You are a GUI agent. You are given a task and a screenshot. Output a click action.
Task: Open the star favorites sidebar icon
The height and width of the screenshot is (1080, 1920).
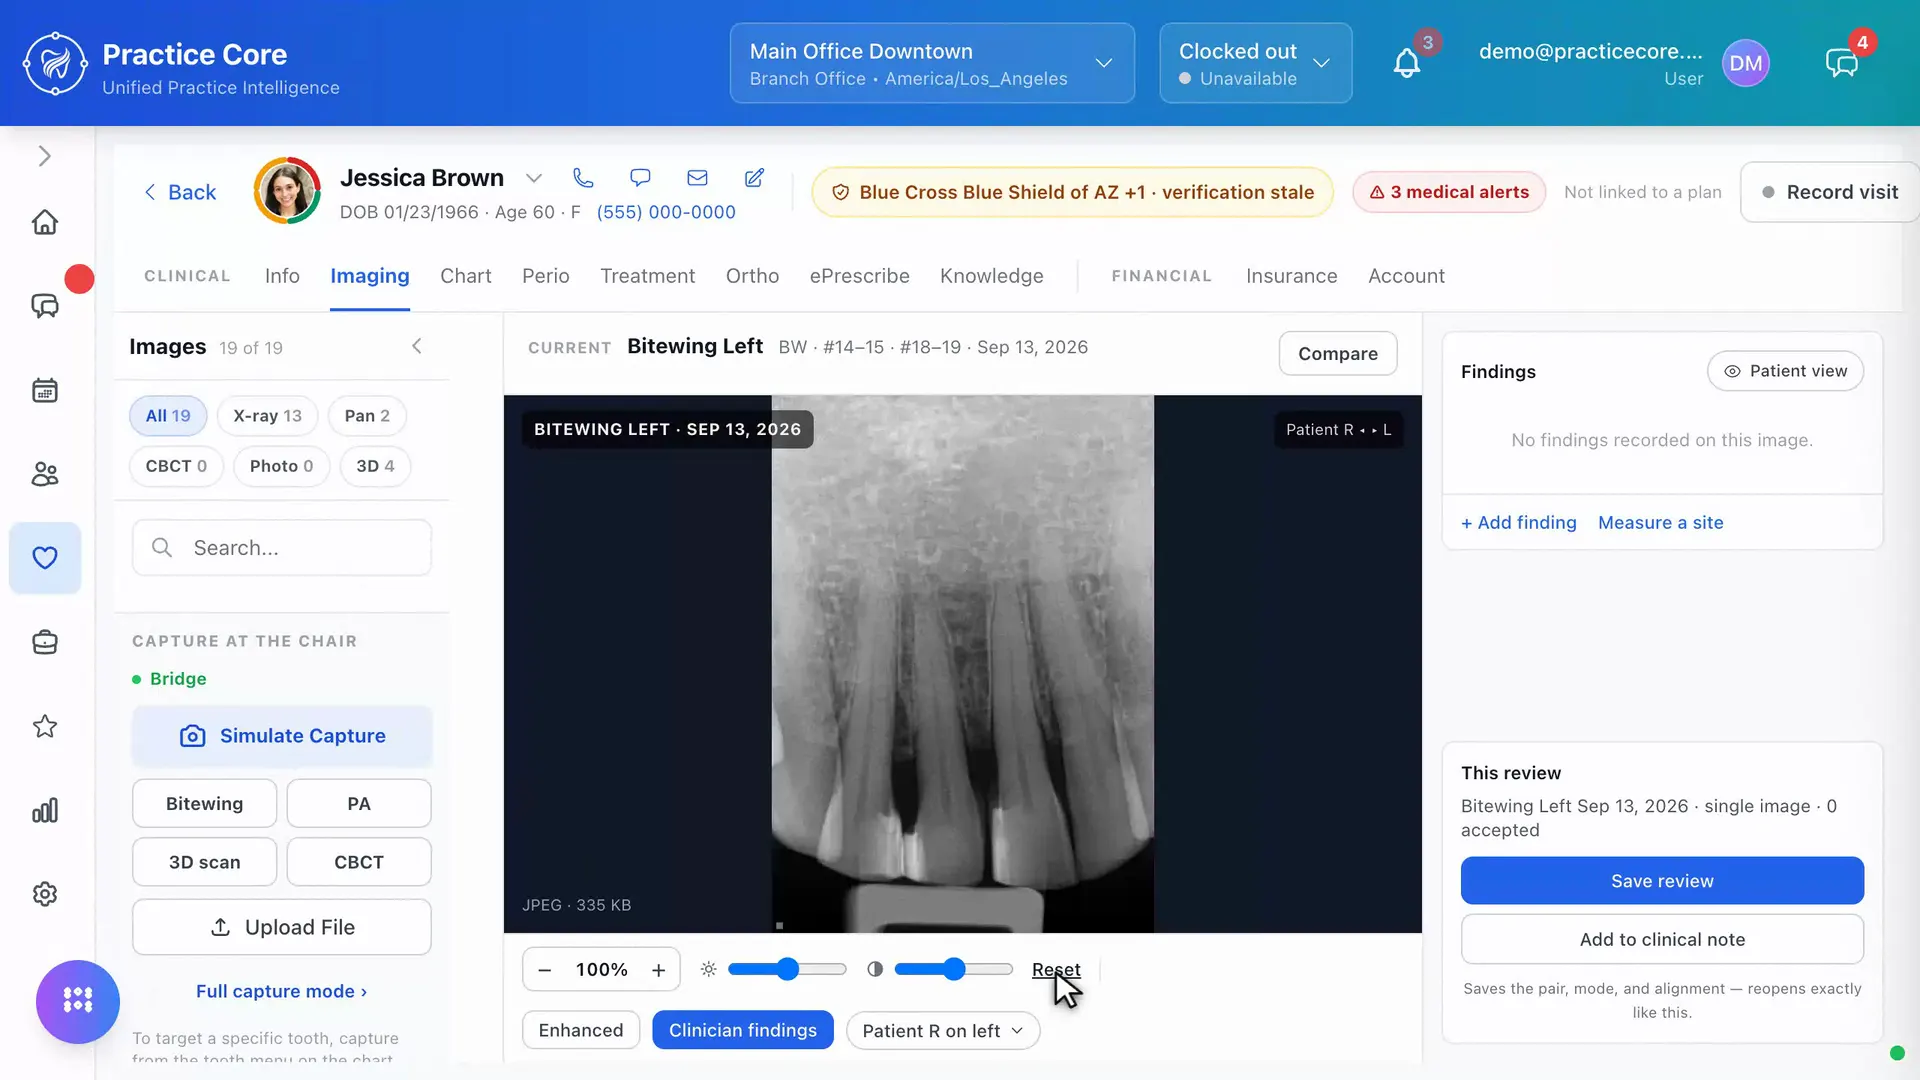coord(45,726)
